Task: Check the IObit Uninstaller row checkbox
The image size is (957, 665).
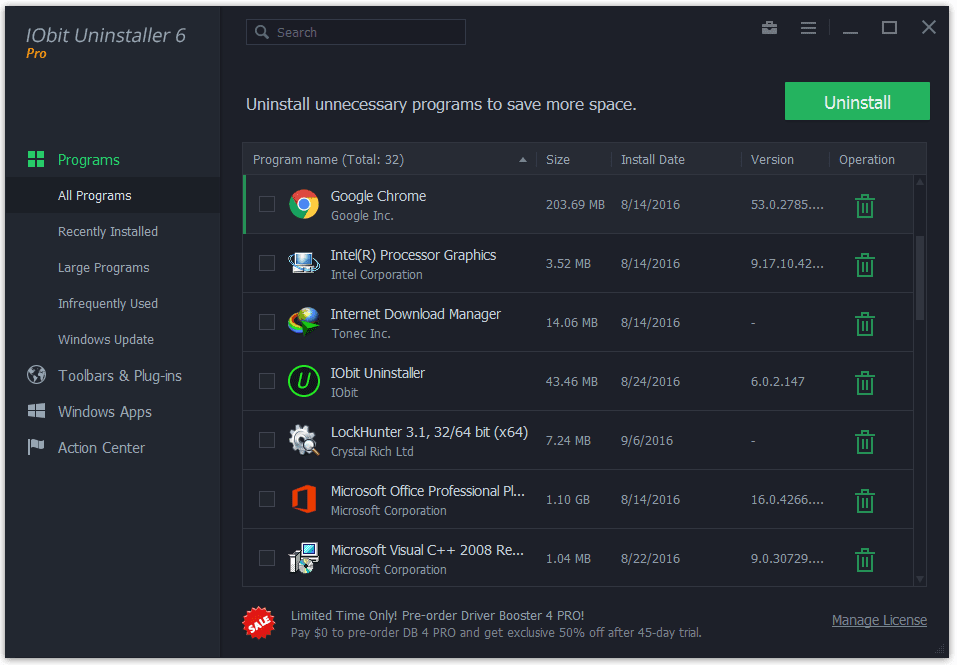Action: click(267, 381)
